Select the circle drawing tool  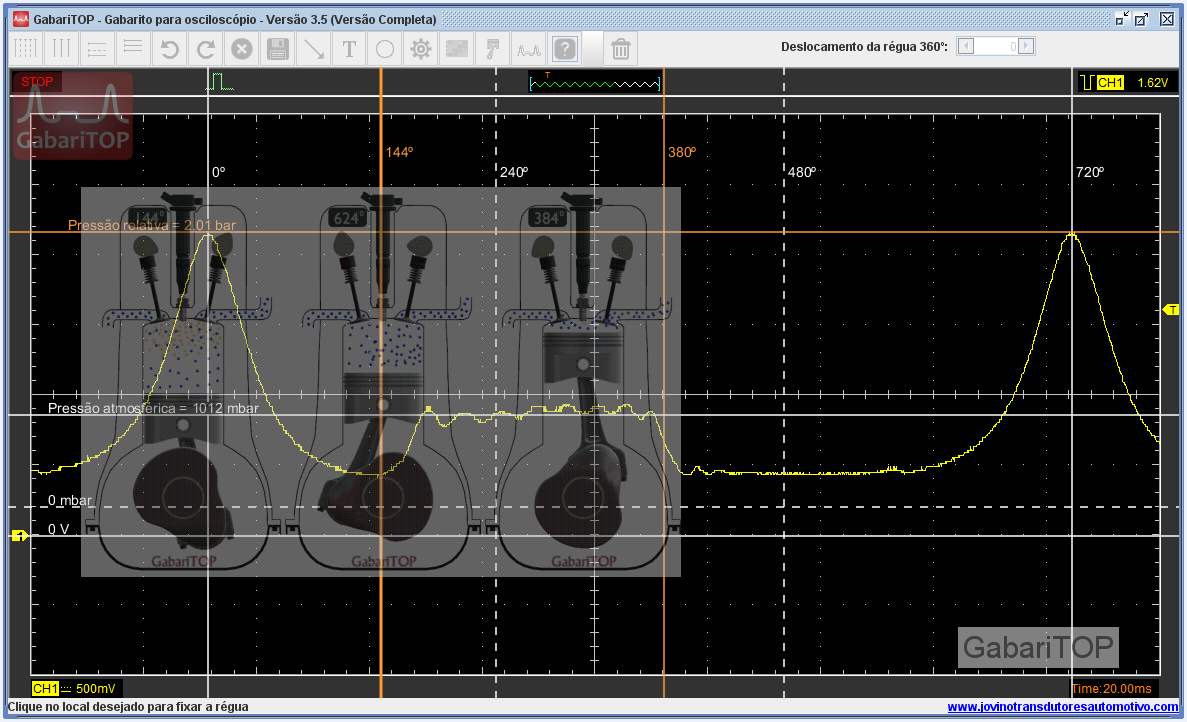pyautogui.click(x=385, y=49)
